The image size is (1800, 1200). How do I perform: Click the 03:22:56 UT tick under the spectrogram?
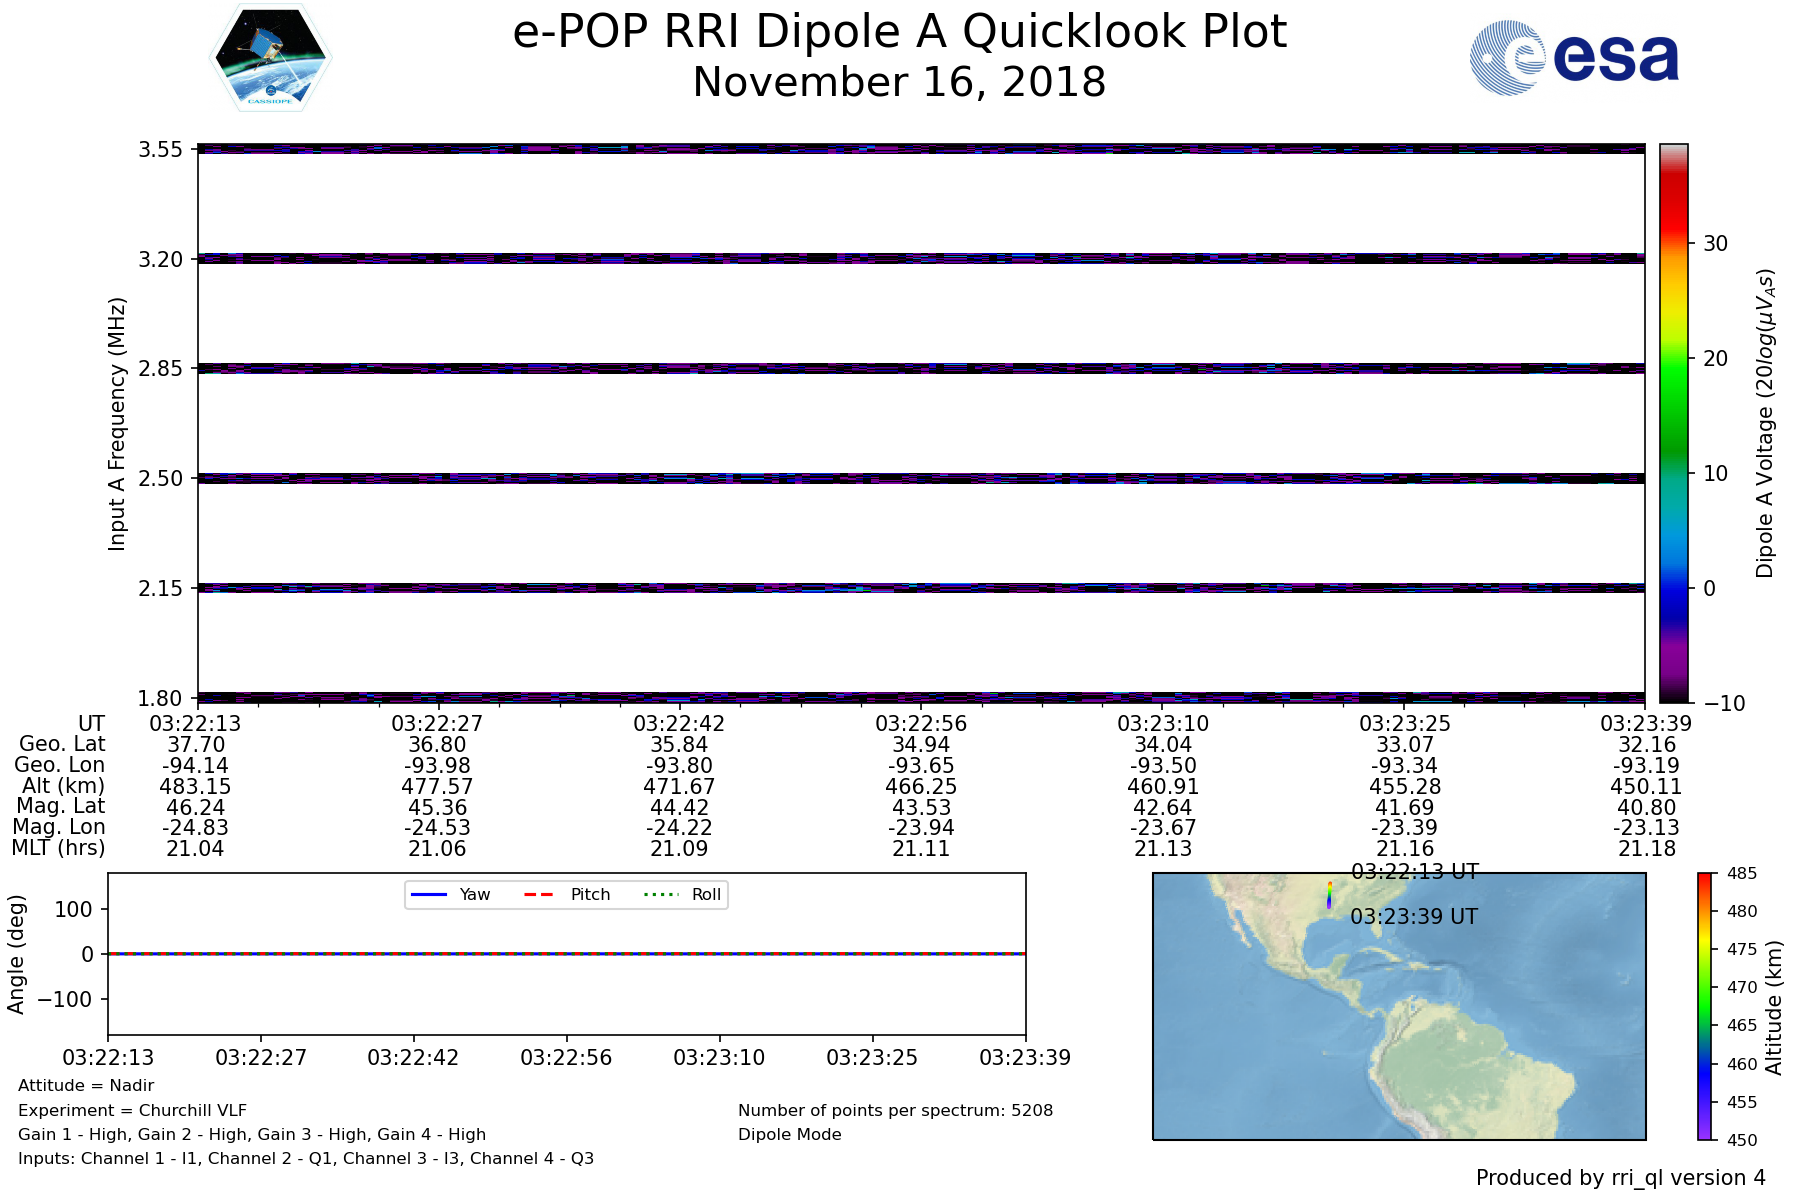click(x=920, y=724)
